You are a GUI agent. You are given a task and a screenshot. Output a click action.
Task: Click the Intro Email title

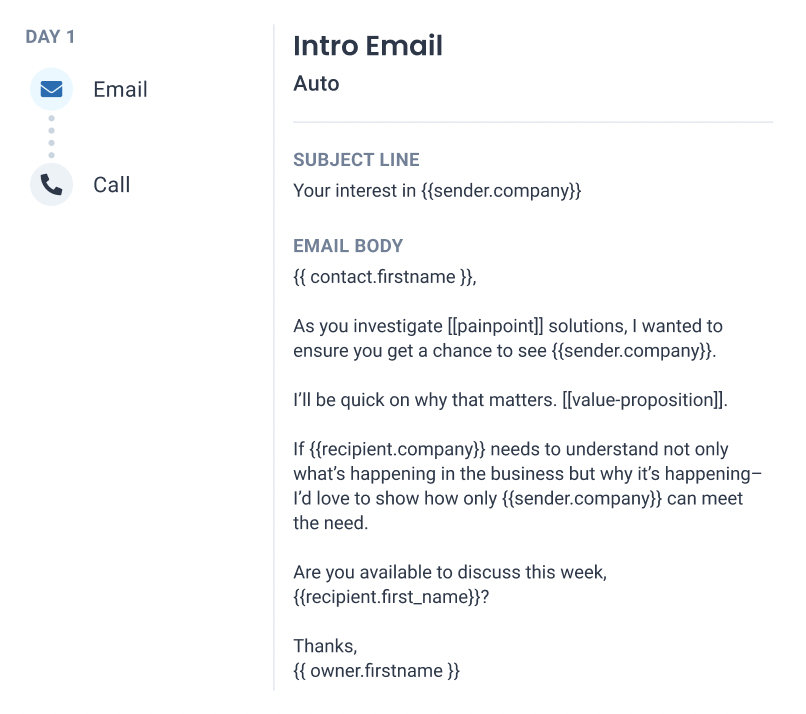(x=368, y=45)
